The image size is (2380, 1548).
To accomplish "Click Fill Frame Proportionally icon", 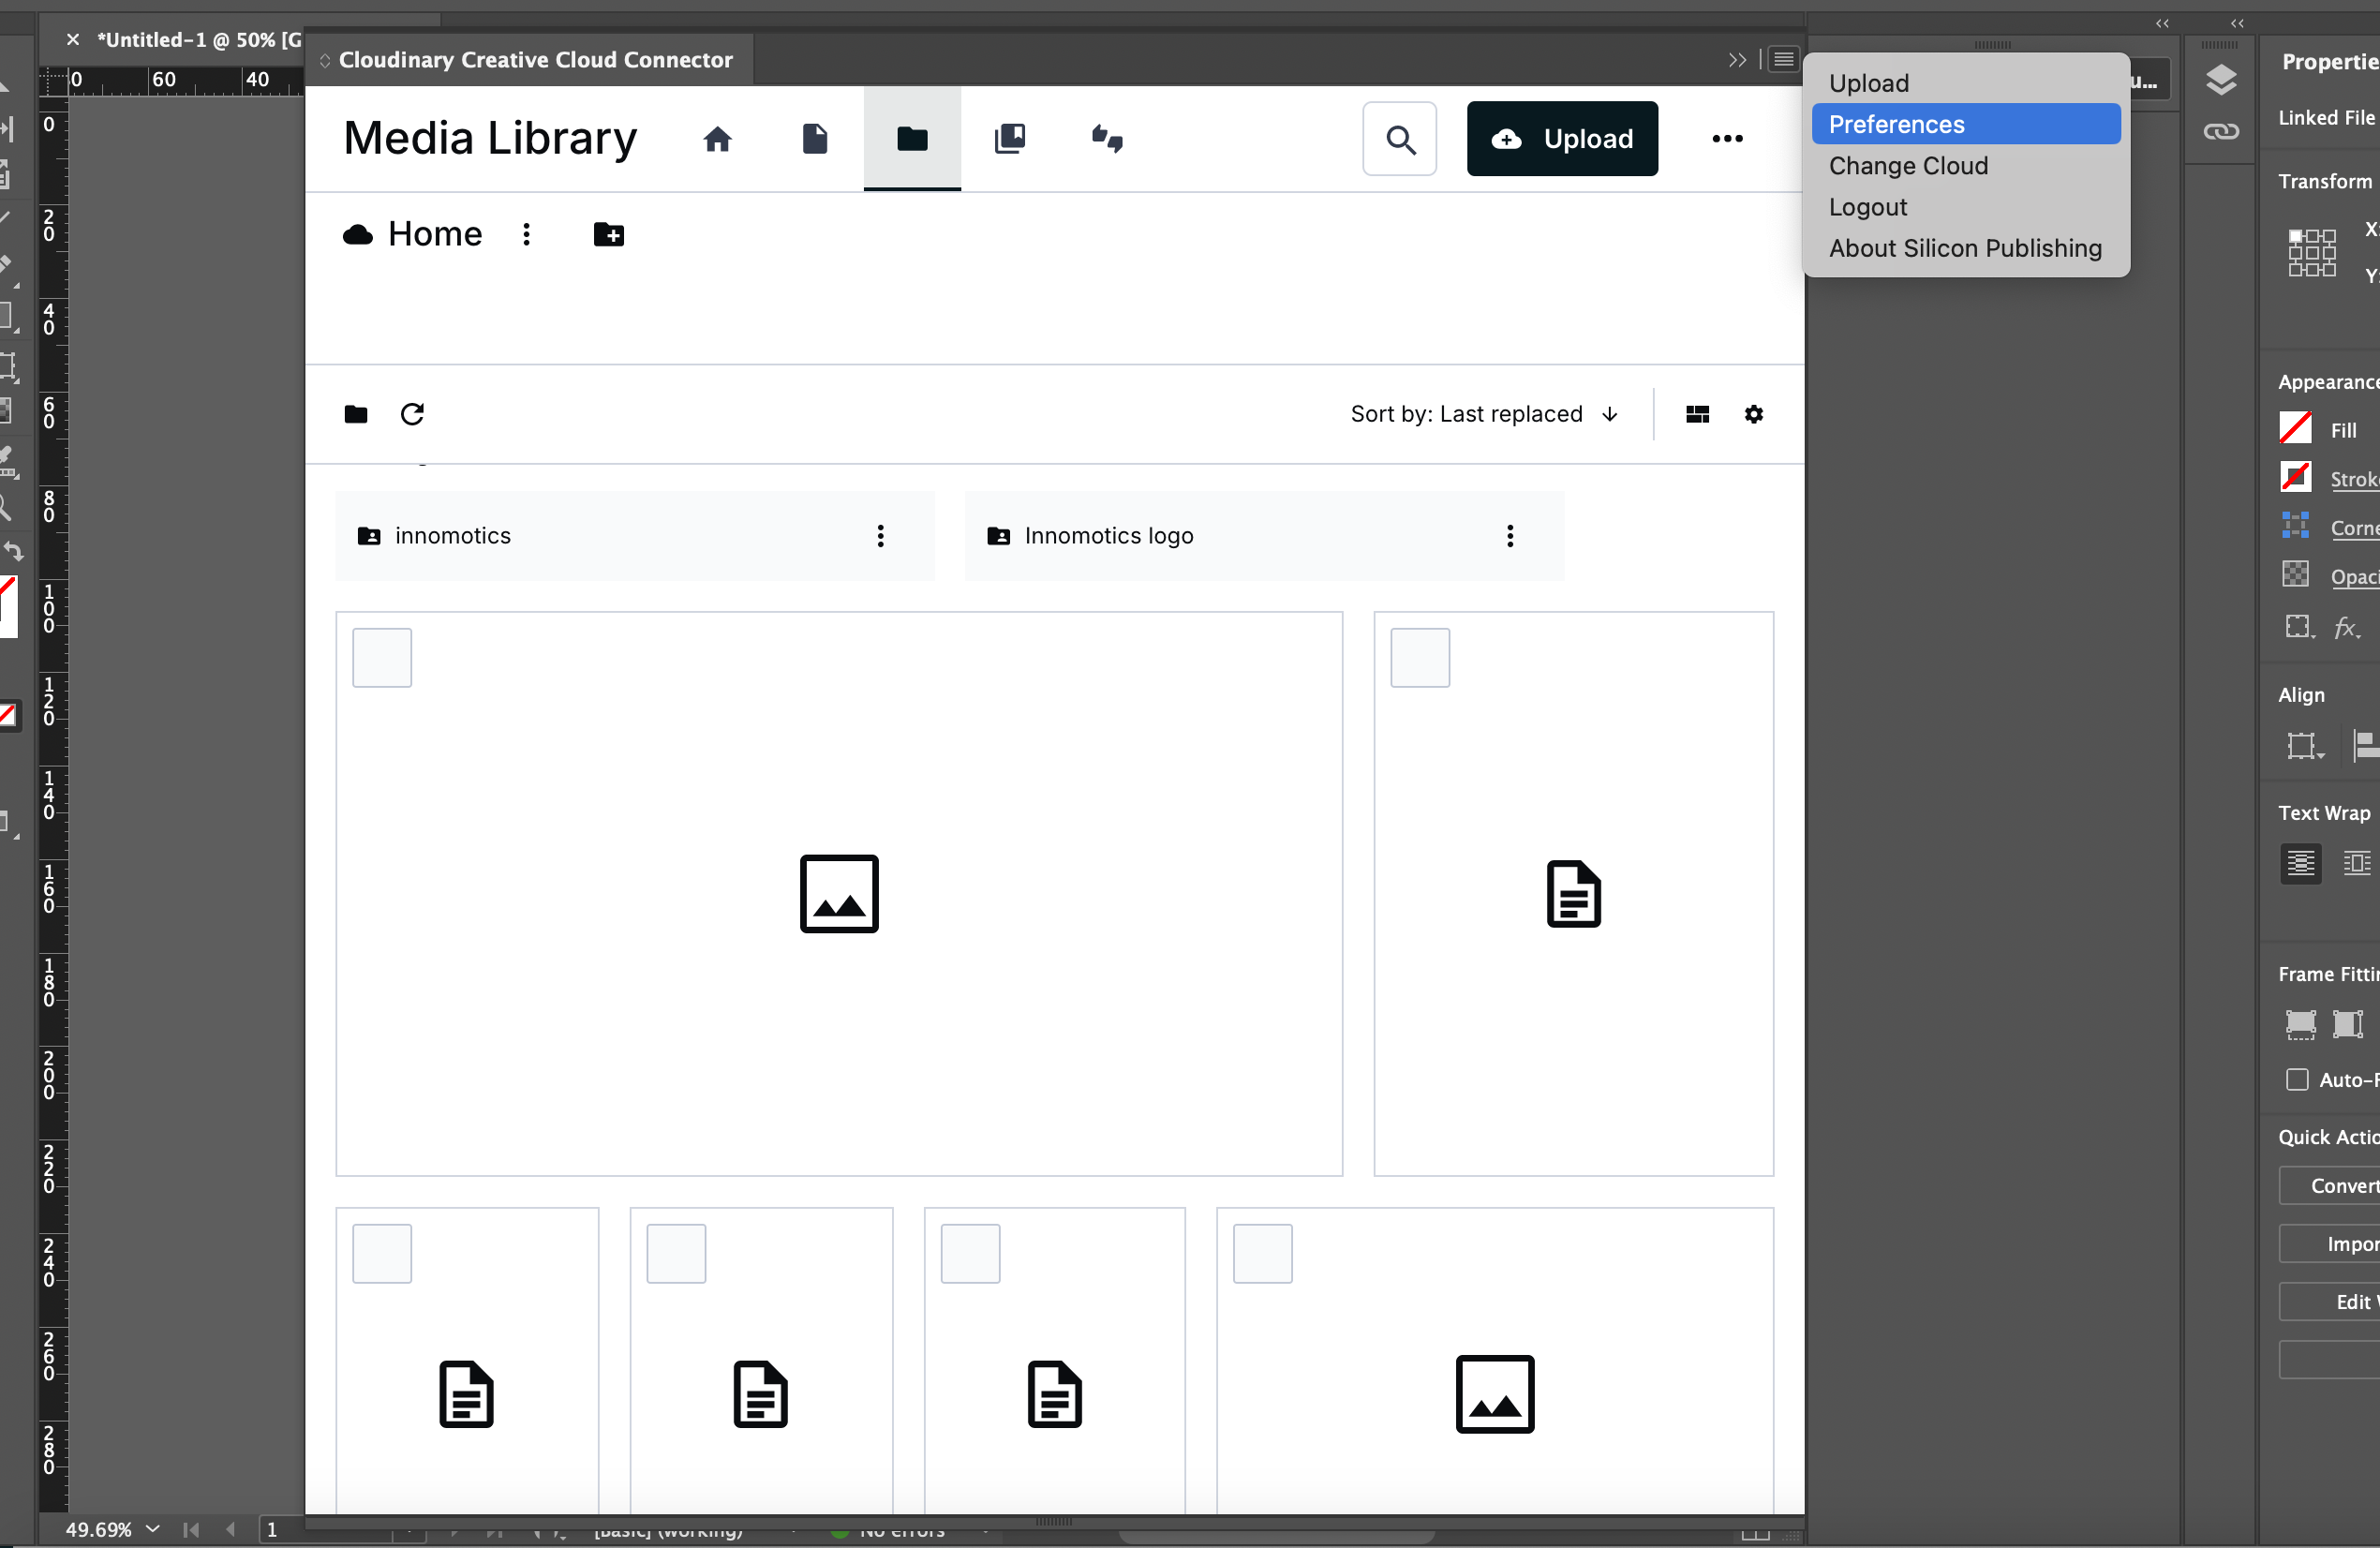I will 2300,1024.
